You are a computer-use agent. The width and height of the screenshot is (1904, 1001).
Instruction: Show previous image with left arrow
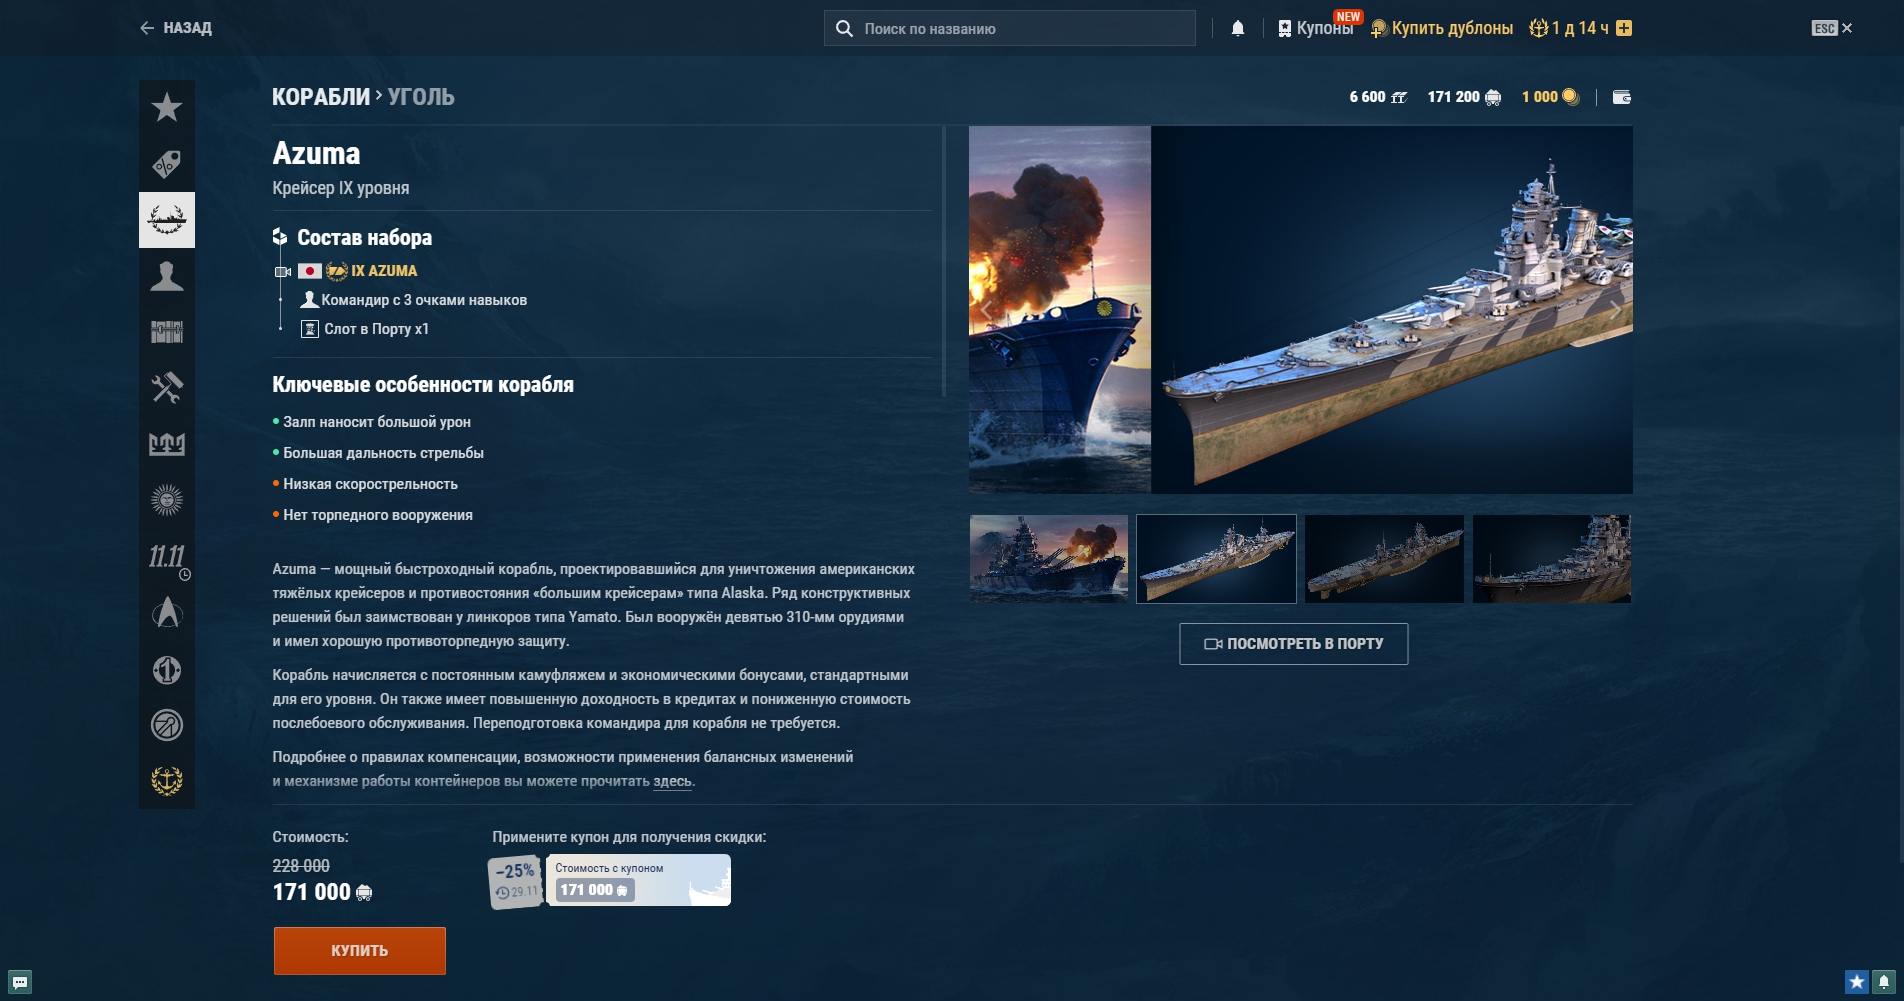987,310
